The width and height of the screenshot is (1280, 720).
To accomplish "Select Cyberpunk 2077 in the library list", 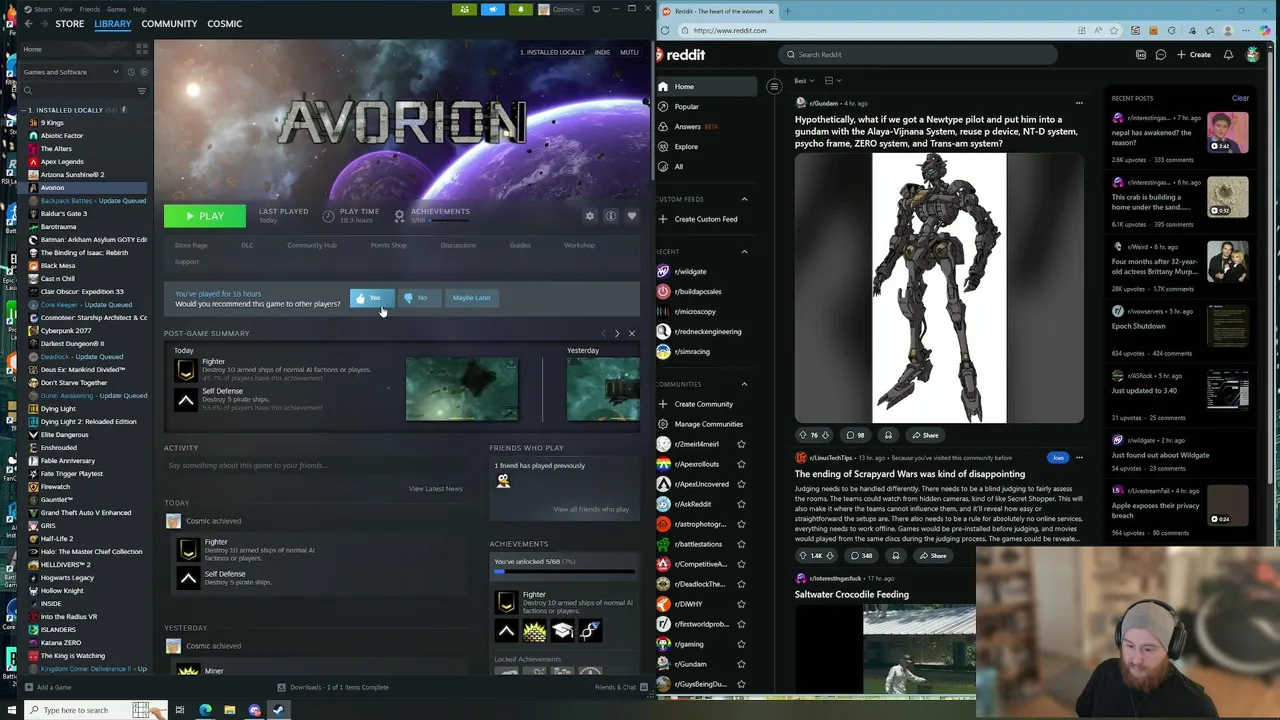I will (66, 330).
